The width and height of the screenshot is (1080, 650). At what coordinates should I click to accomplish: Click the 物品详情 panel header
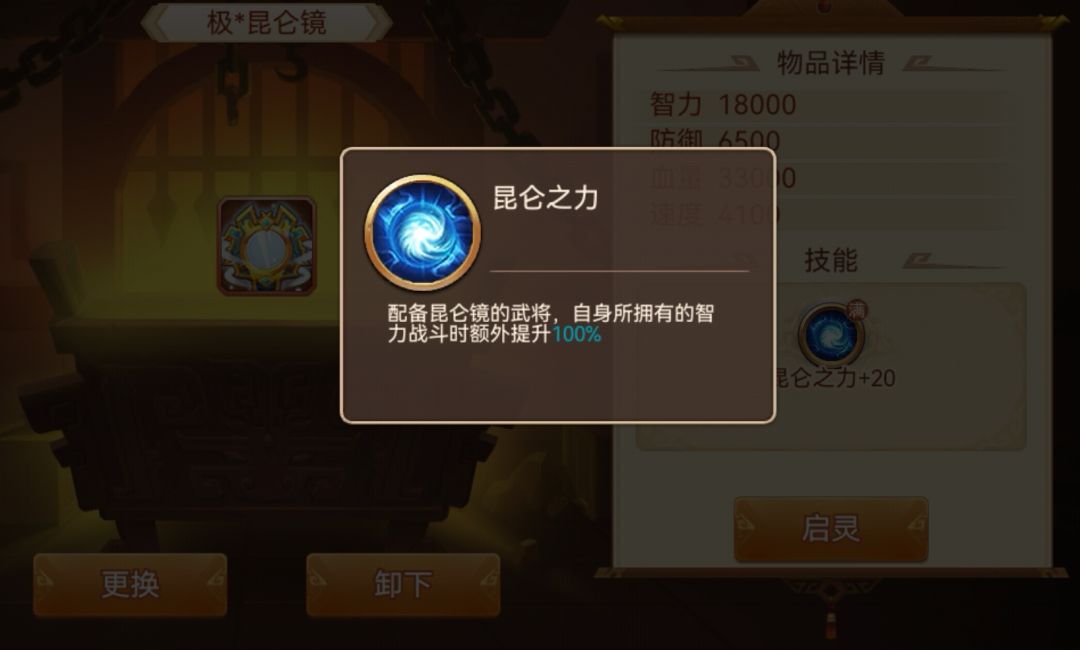pos(831,63)
